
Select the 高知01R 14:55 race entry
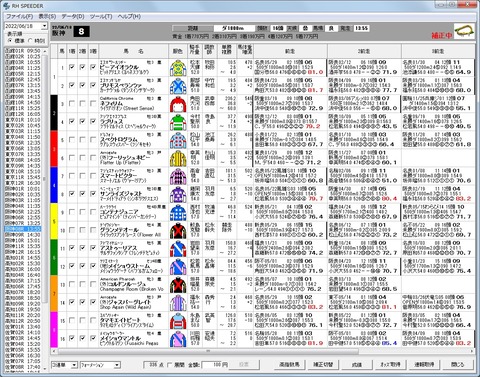coord(23,258)
